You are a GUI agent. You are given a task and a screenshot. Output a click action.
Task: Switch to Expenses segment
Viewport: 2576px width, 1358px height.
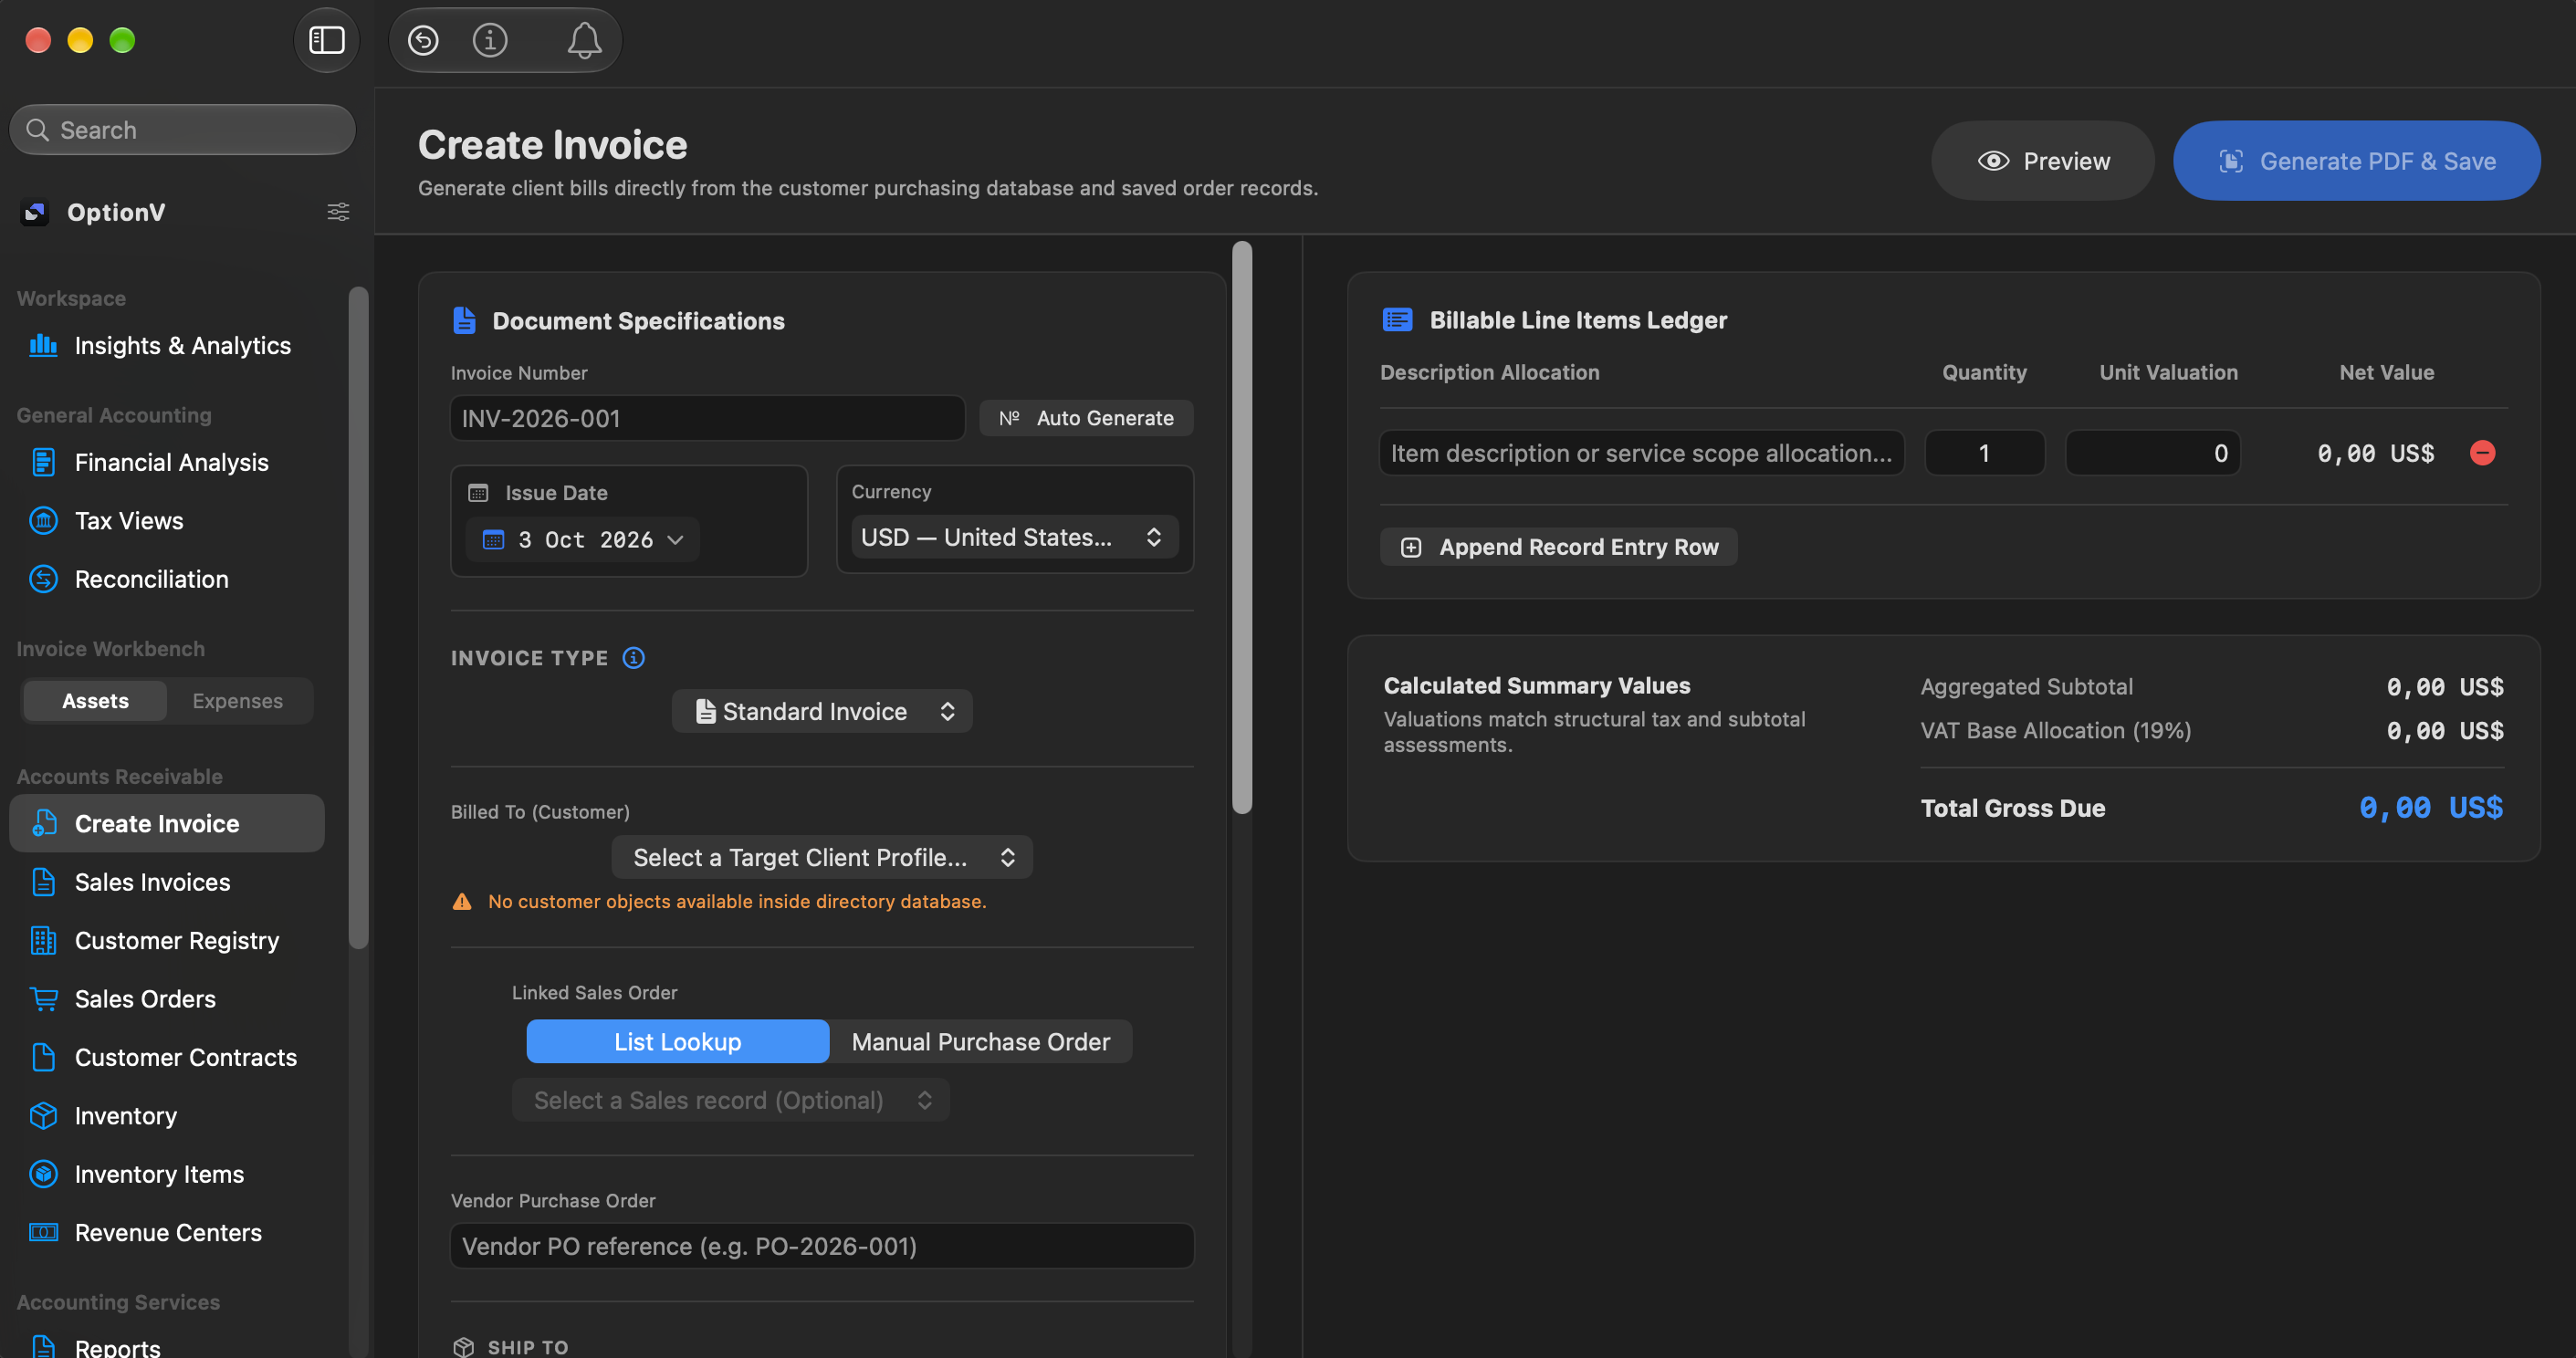238,701
